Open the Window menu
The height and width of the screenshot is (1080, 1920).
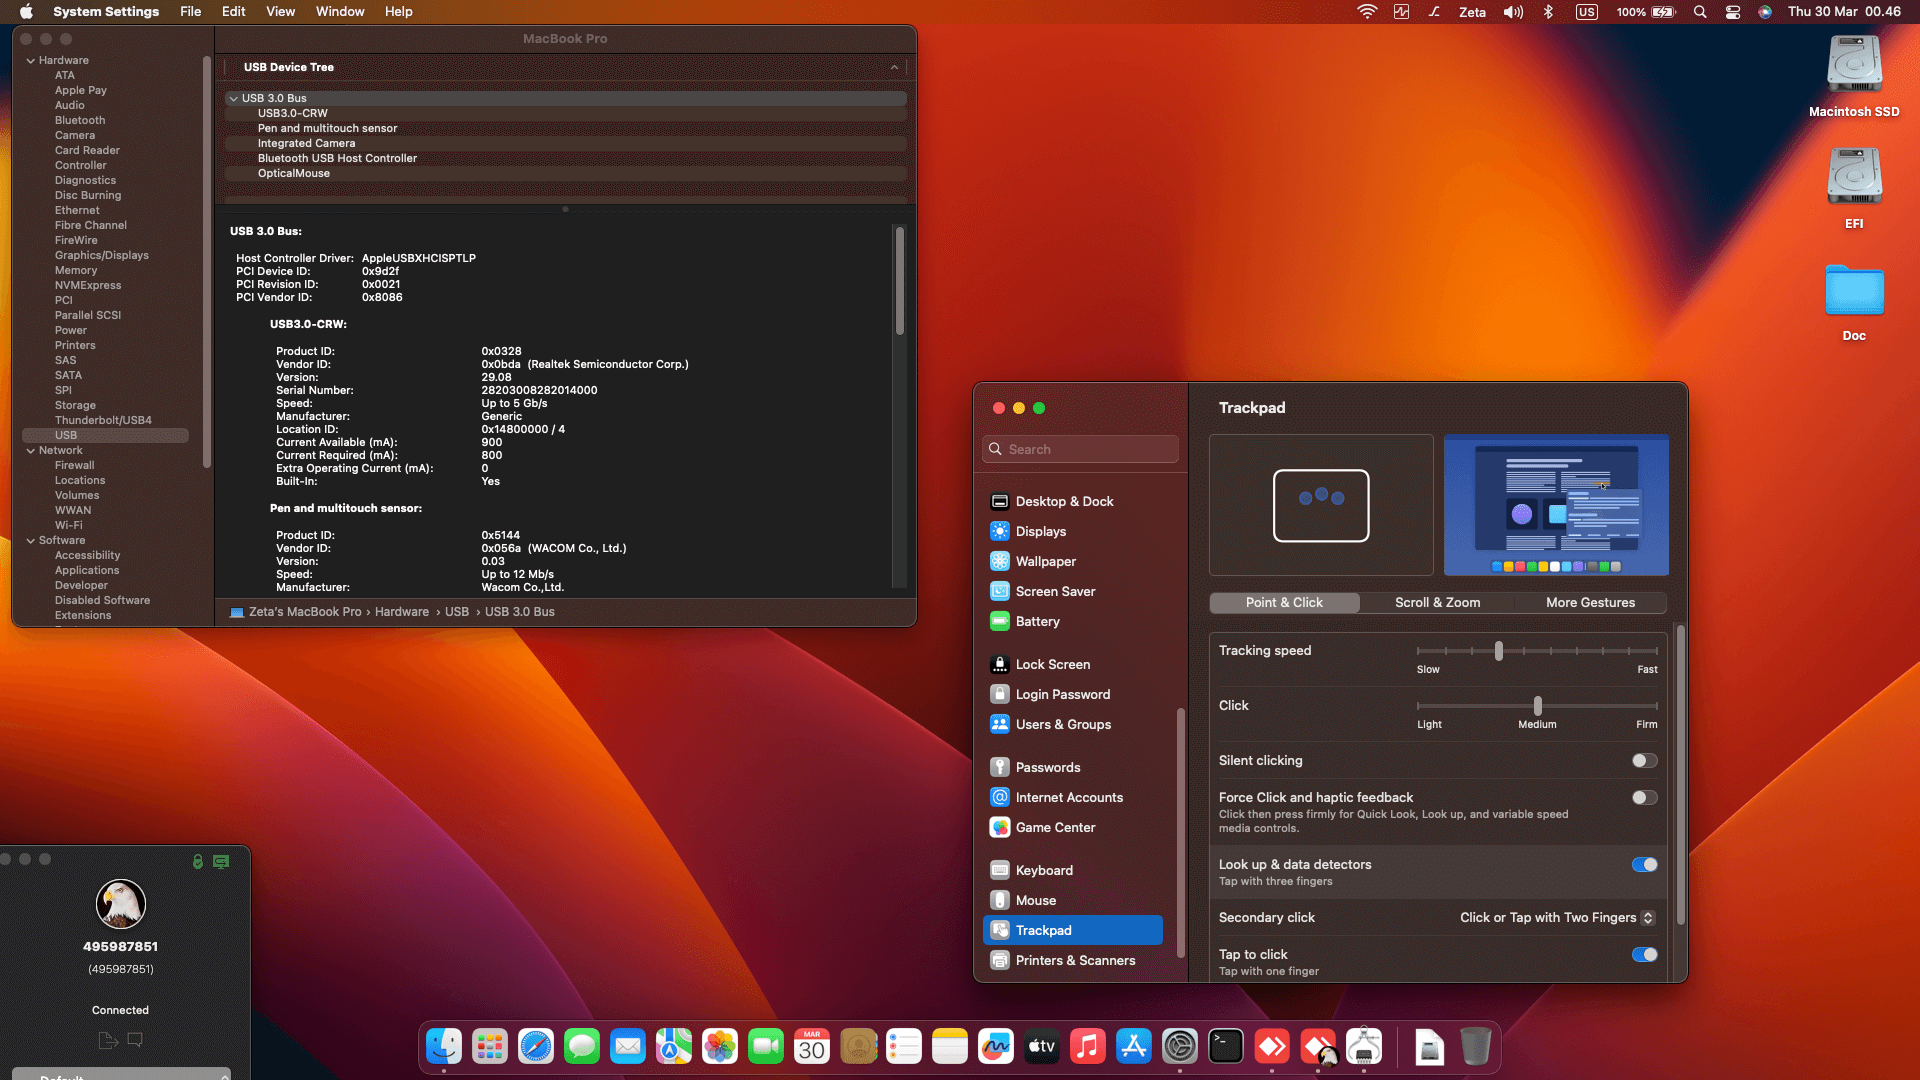tap(339, 11)
